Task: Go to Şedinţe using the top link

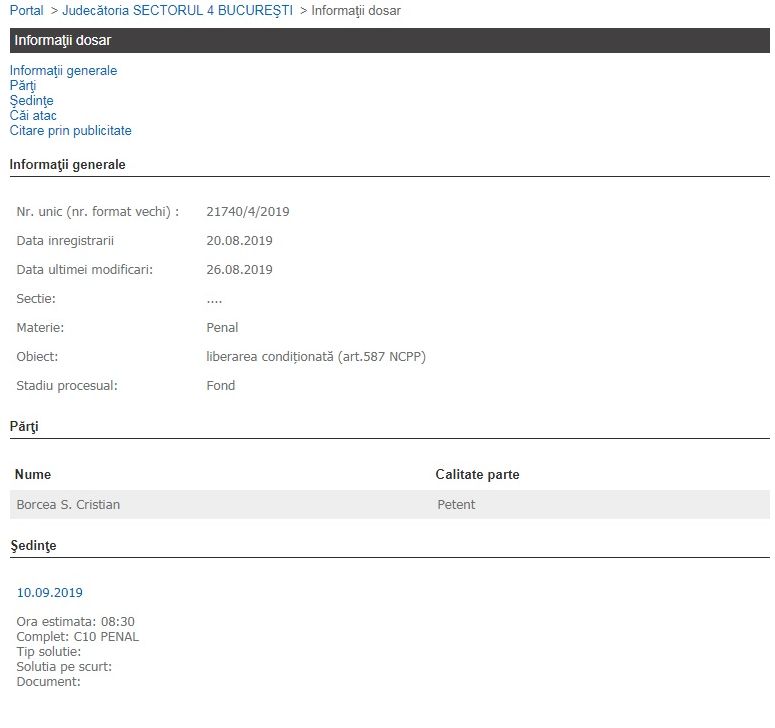Action: point(31,101)
